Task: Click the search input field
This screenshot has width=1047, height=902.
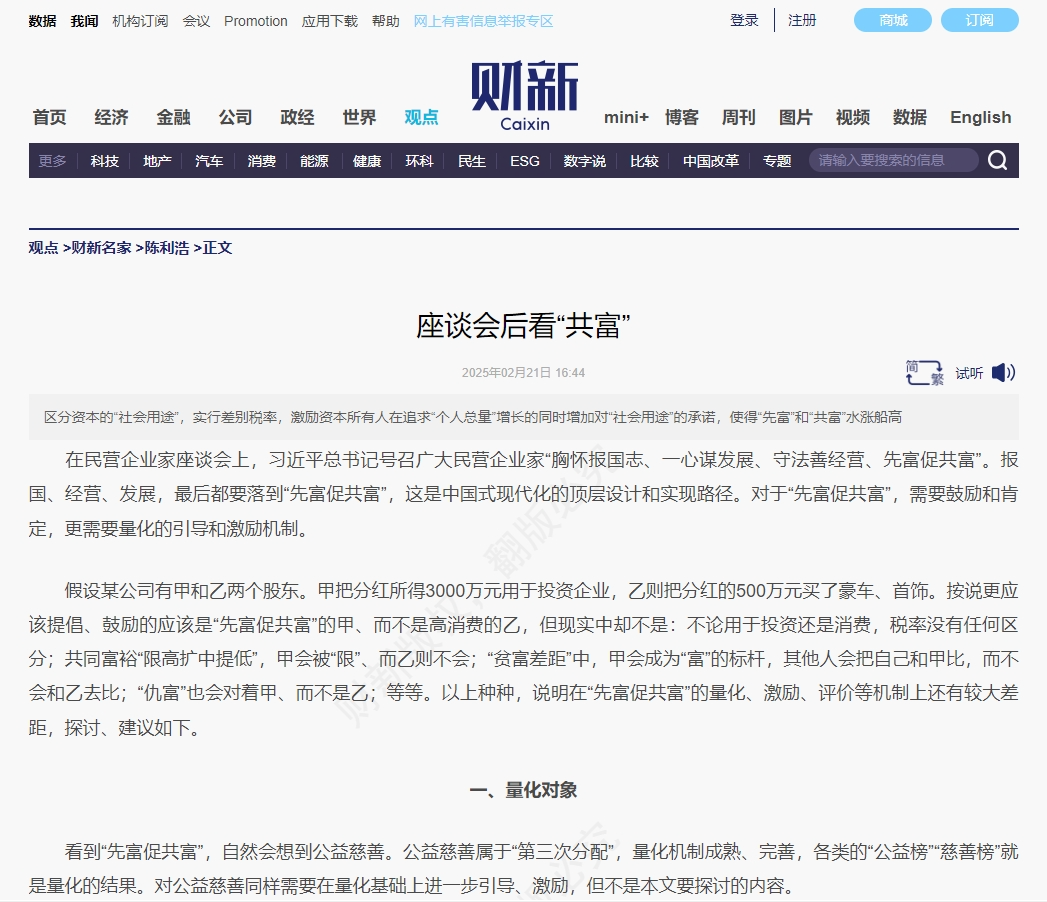Action: [x=892, y=159]
